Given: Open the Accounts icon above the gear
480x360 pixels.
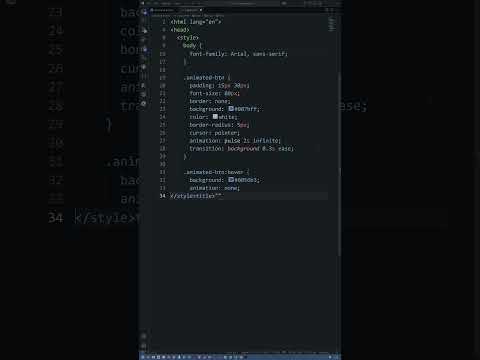Looking at the screenshot, I should pos(144,336).
